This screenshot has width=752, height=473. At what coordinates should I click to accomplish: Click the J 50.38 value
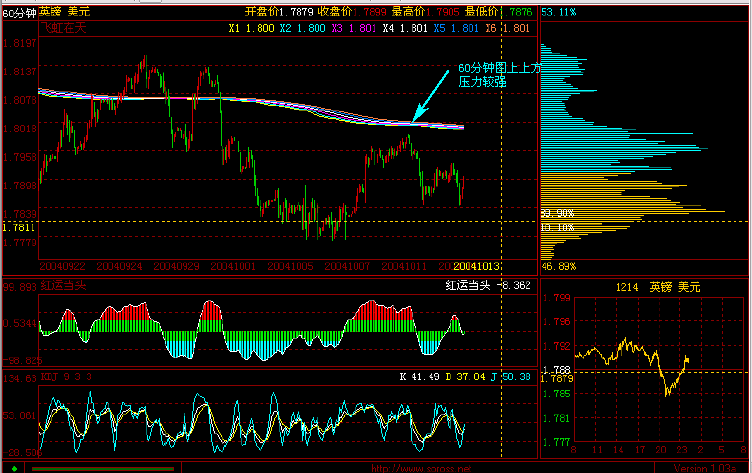(x=510, y=377)
